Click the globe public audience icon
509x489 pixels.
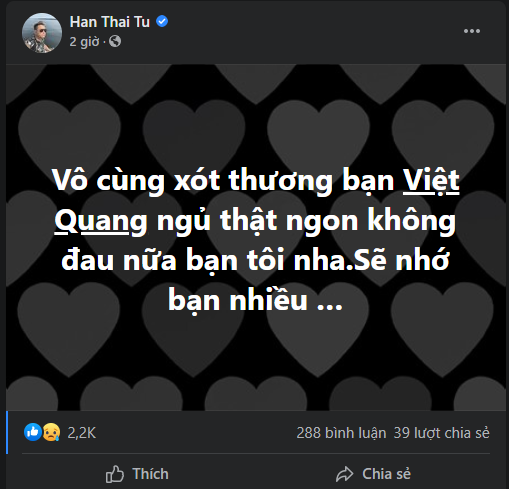(115, 42)
